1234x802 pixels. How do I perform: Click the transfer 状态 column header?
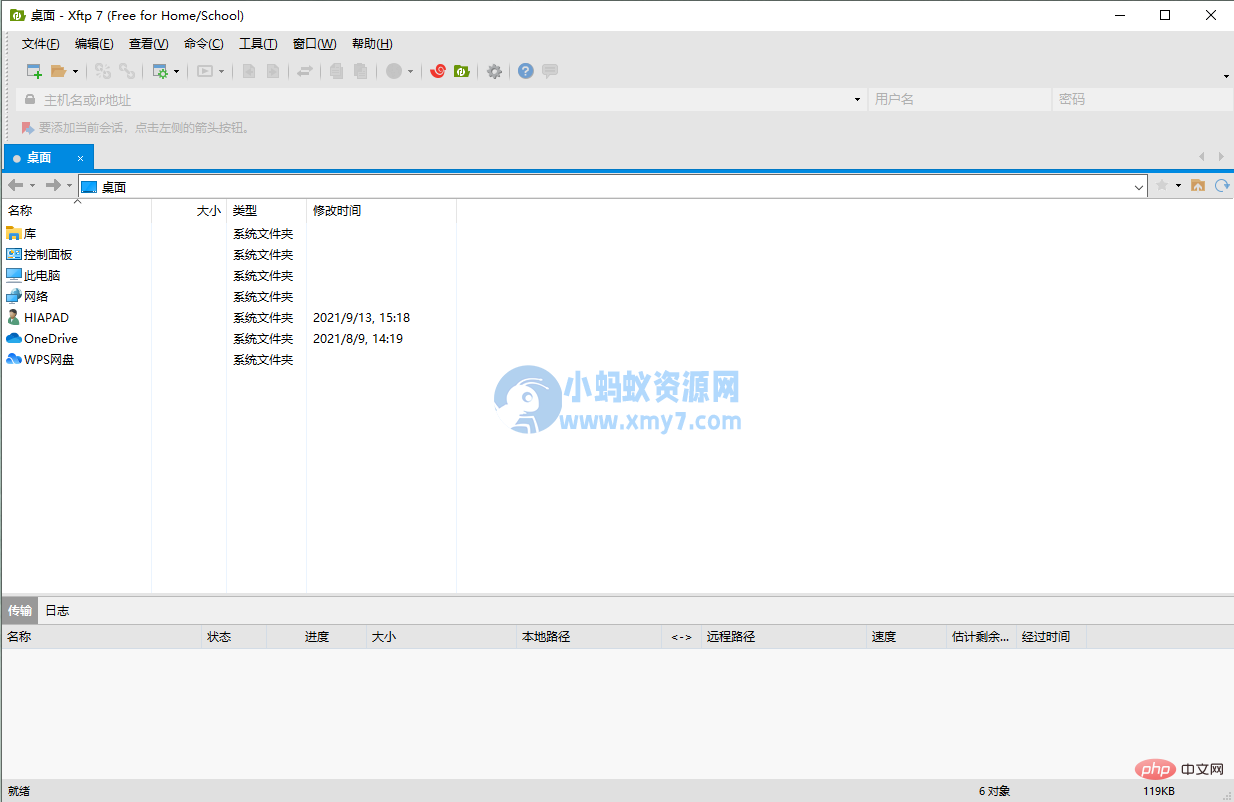(234, 636)
